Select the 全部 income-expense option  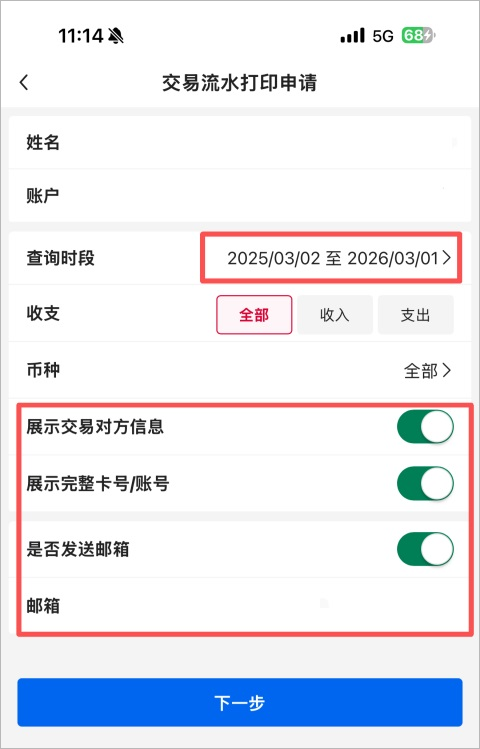(x=254, y=315)
